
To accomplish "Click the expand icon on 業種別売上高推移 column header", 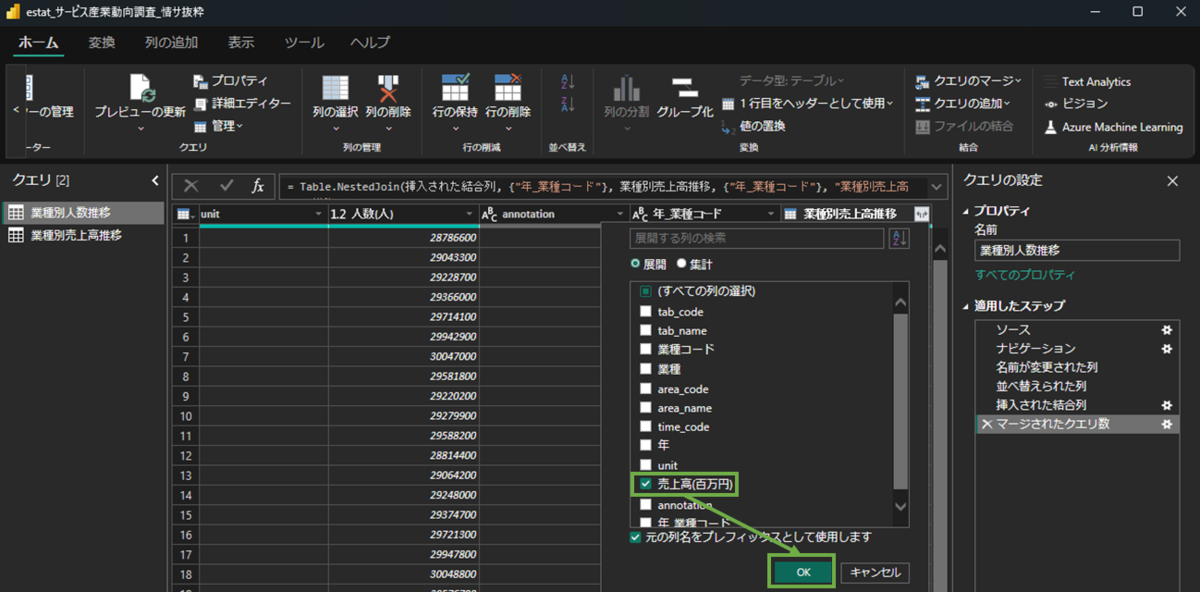I will point(921,214).
